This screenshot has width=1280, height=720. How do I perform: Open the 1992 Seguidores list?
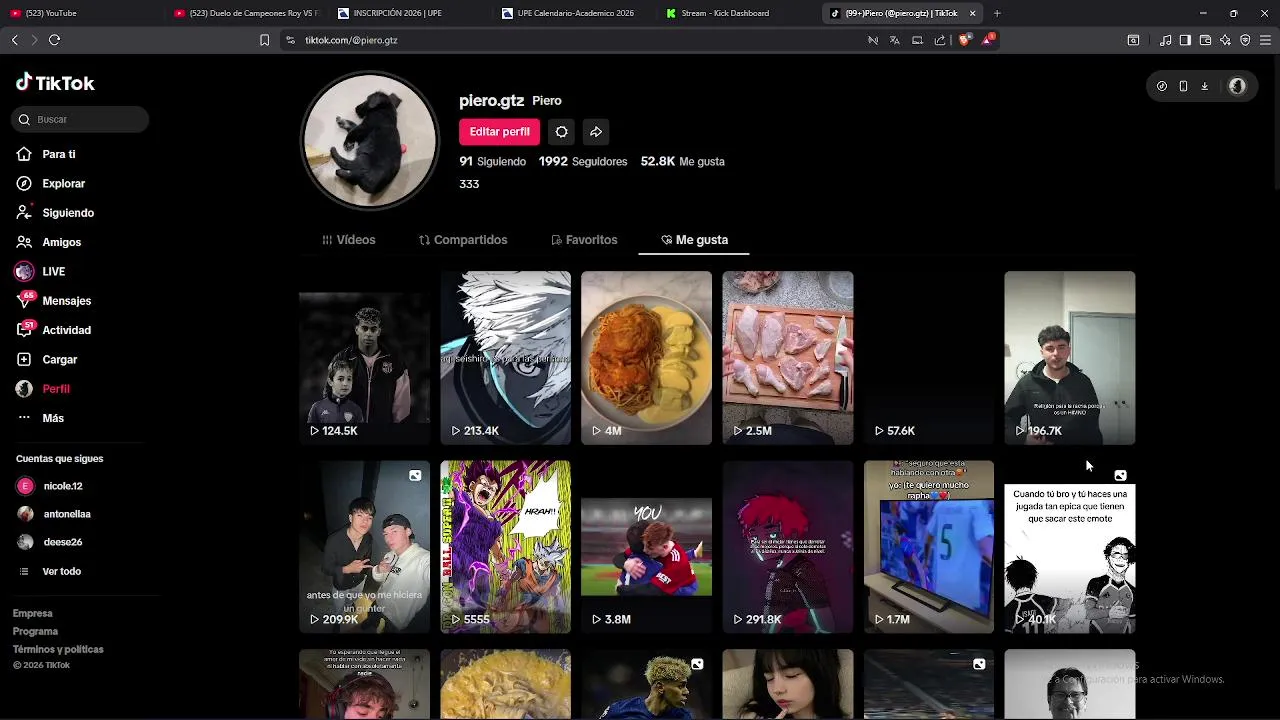coord(583,161)
